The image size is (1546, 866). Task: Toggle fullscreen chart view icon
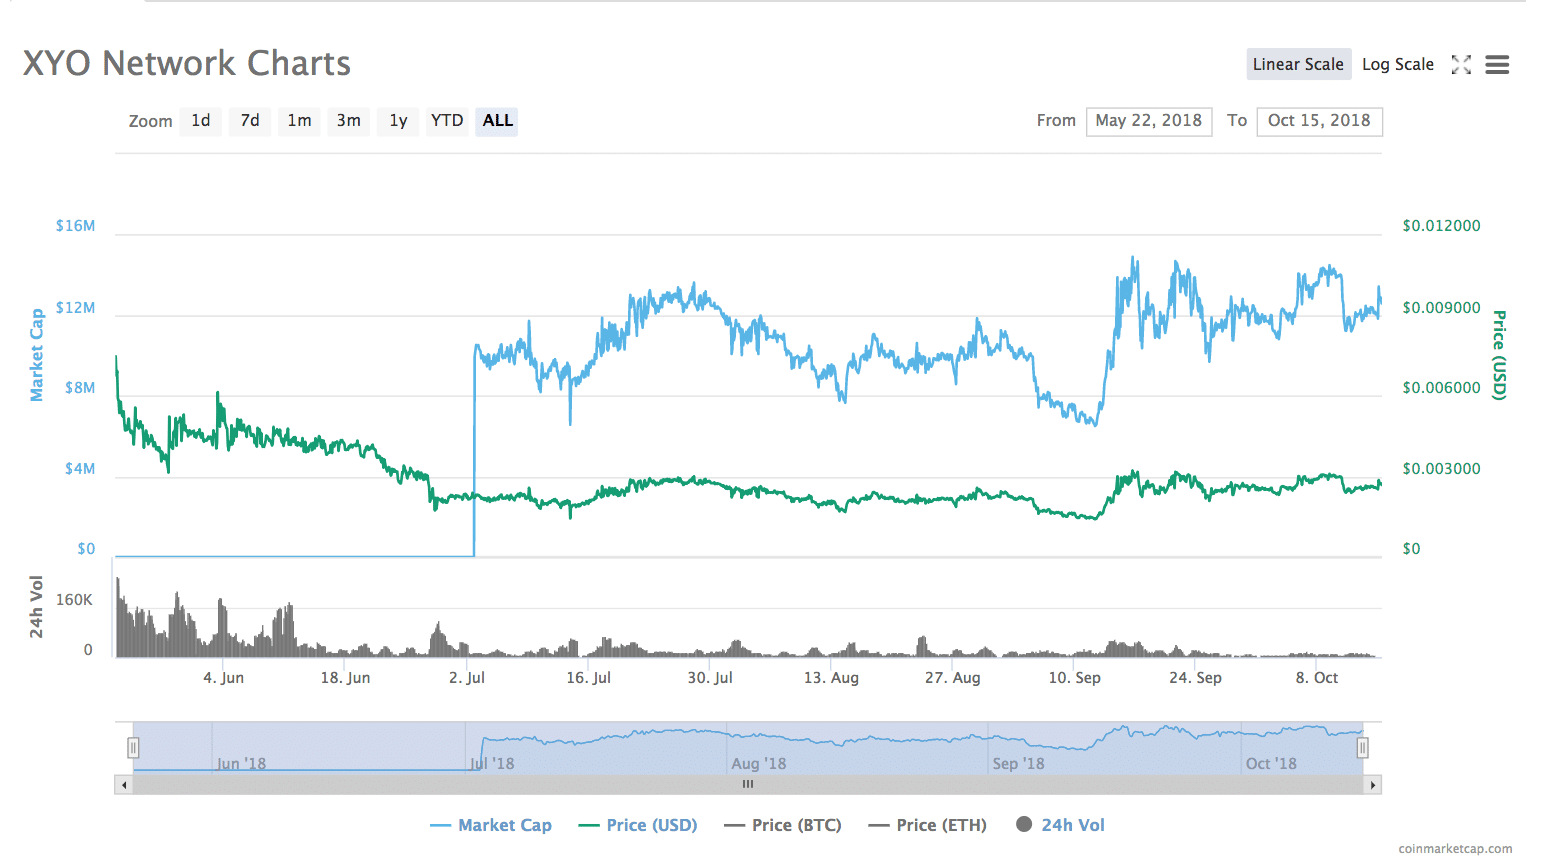pos(1461,65)
